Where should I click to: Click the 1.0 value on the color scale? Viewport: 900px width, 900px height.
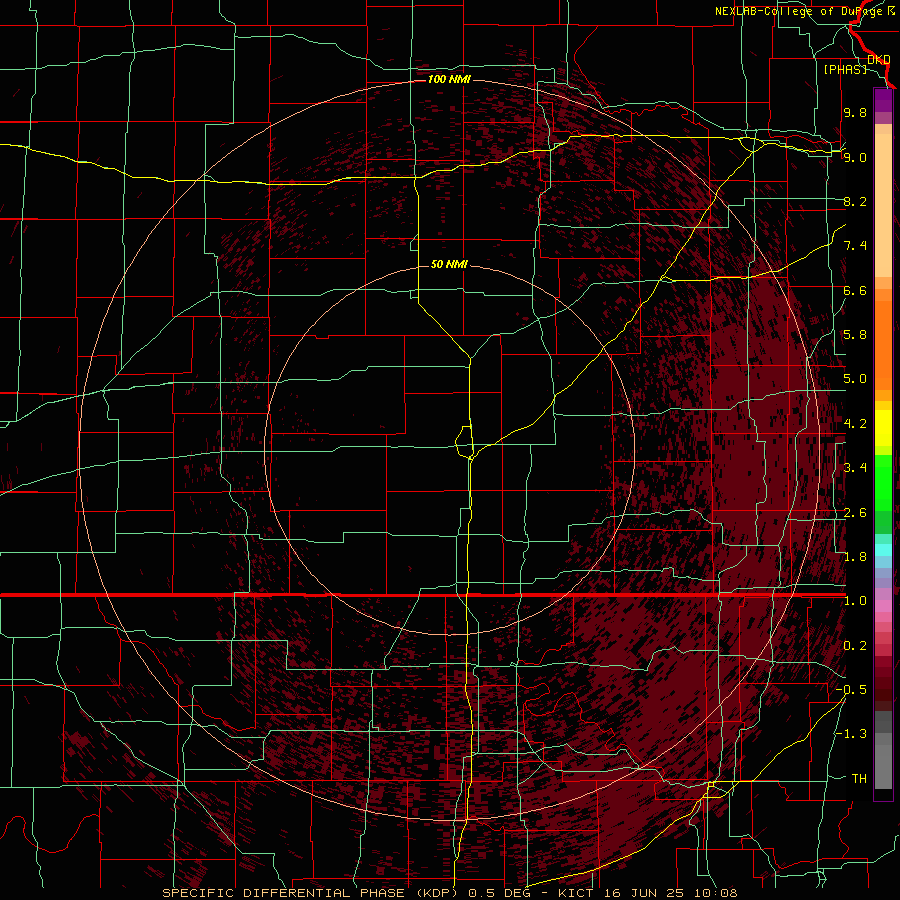click(855, 601)
